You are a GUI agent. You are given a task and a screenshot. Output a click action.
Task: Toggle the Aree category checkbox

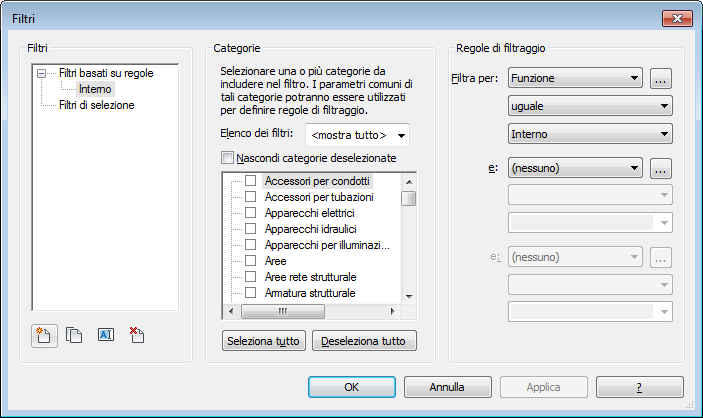pos(251,260)
